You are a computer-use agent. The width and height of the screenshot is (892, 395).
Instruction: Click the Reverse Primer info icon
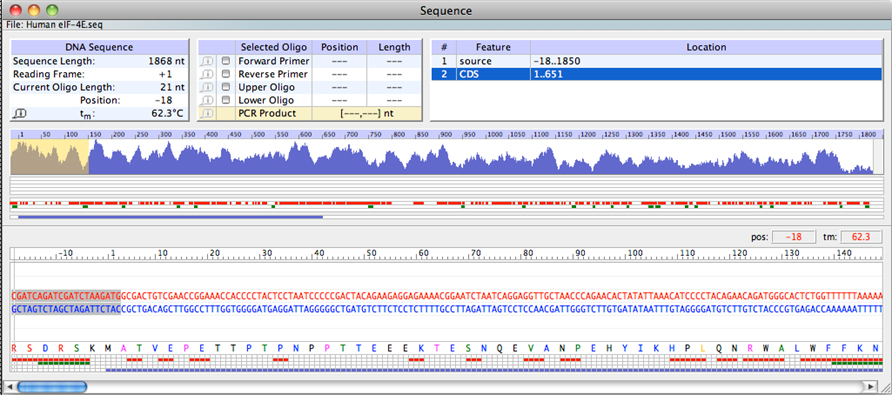pos(208,74)
